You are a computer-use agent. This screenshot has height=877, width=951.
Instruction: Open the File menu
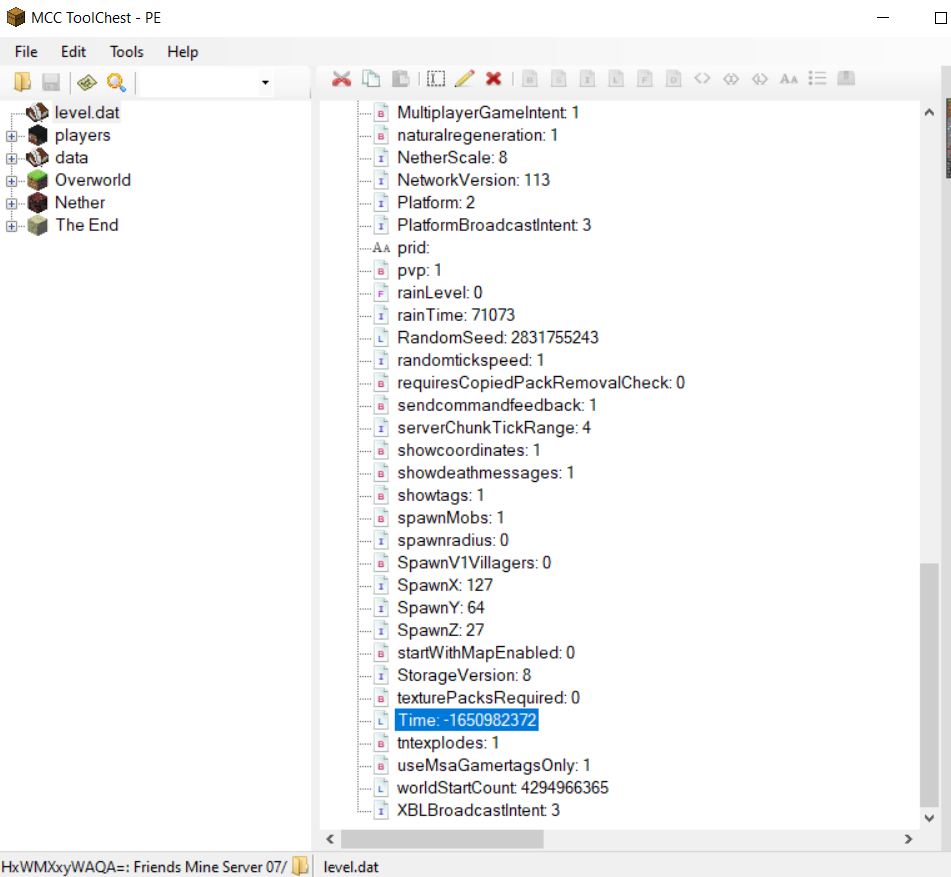point(26,52)
